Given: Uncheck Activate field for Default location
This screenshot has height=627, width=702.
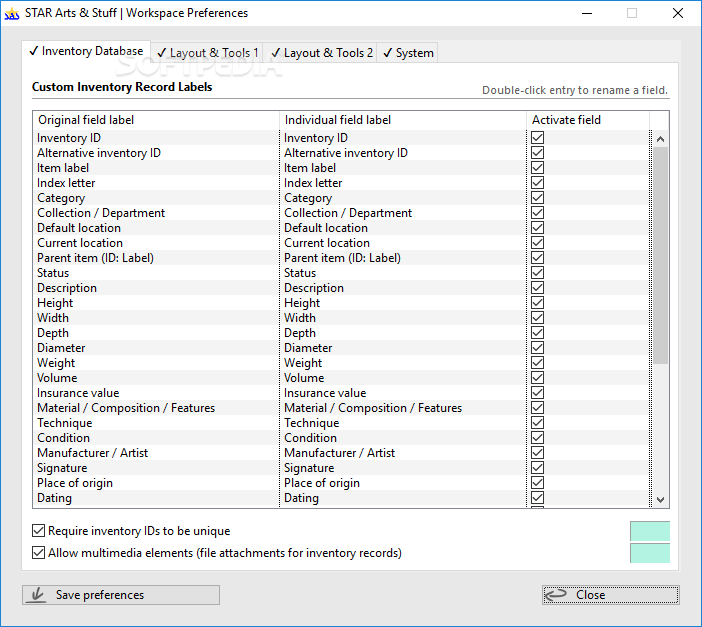Looking at the screenshot, I should pyautogui.click(x=538, y=228).
